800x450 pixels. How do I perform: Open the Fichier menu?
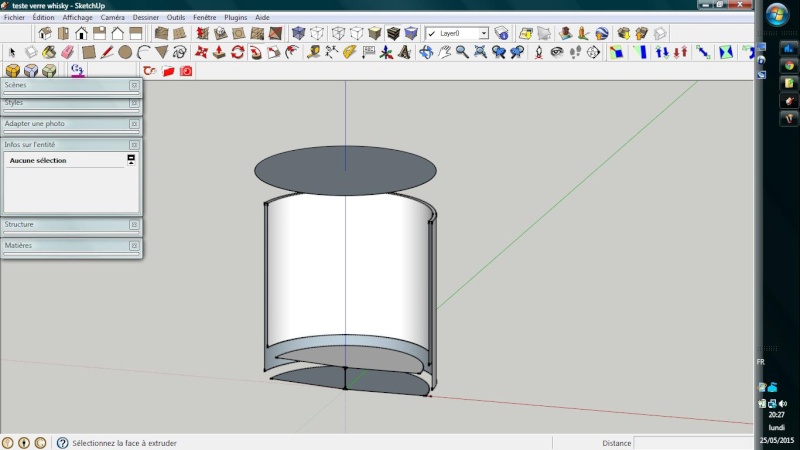pos(14,17)
